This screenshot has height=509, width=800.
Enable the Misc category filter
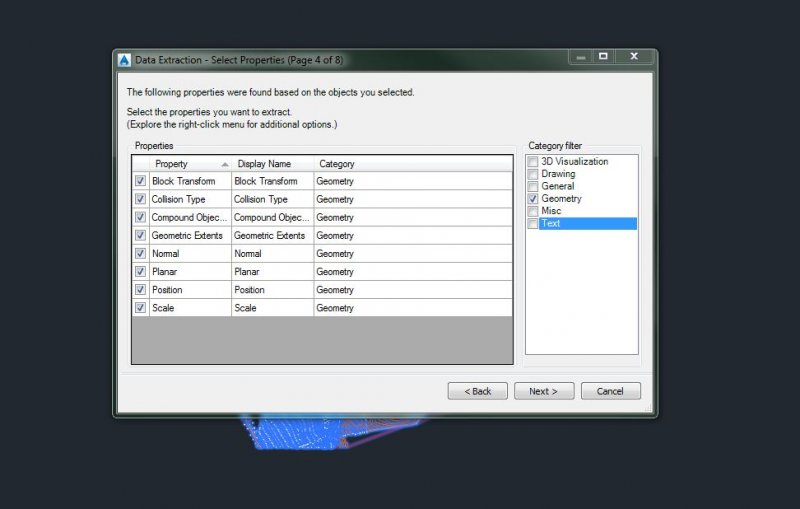[x=533, y=211]
